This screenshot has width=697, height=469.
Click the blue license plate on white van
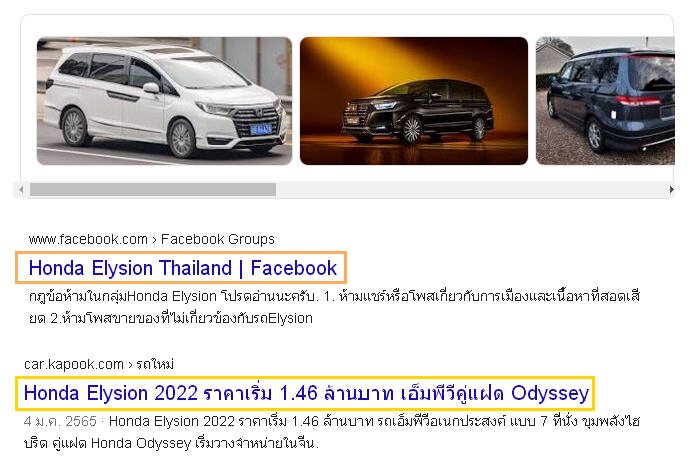click(261, 129)
